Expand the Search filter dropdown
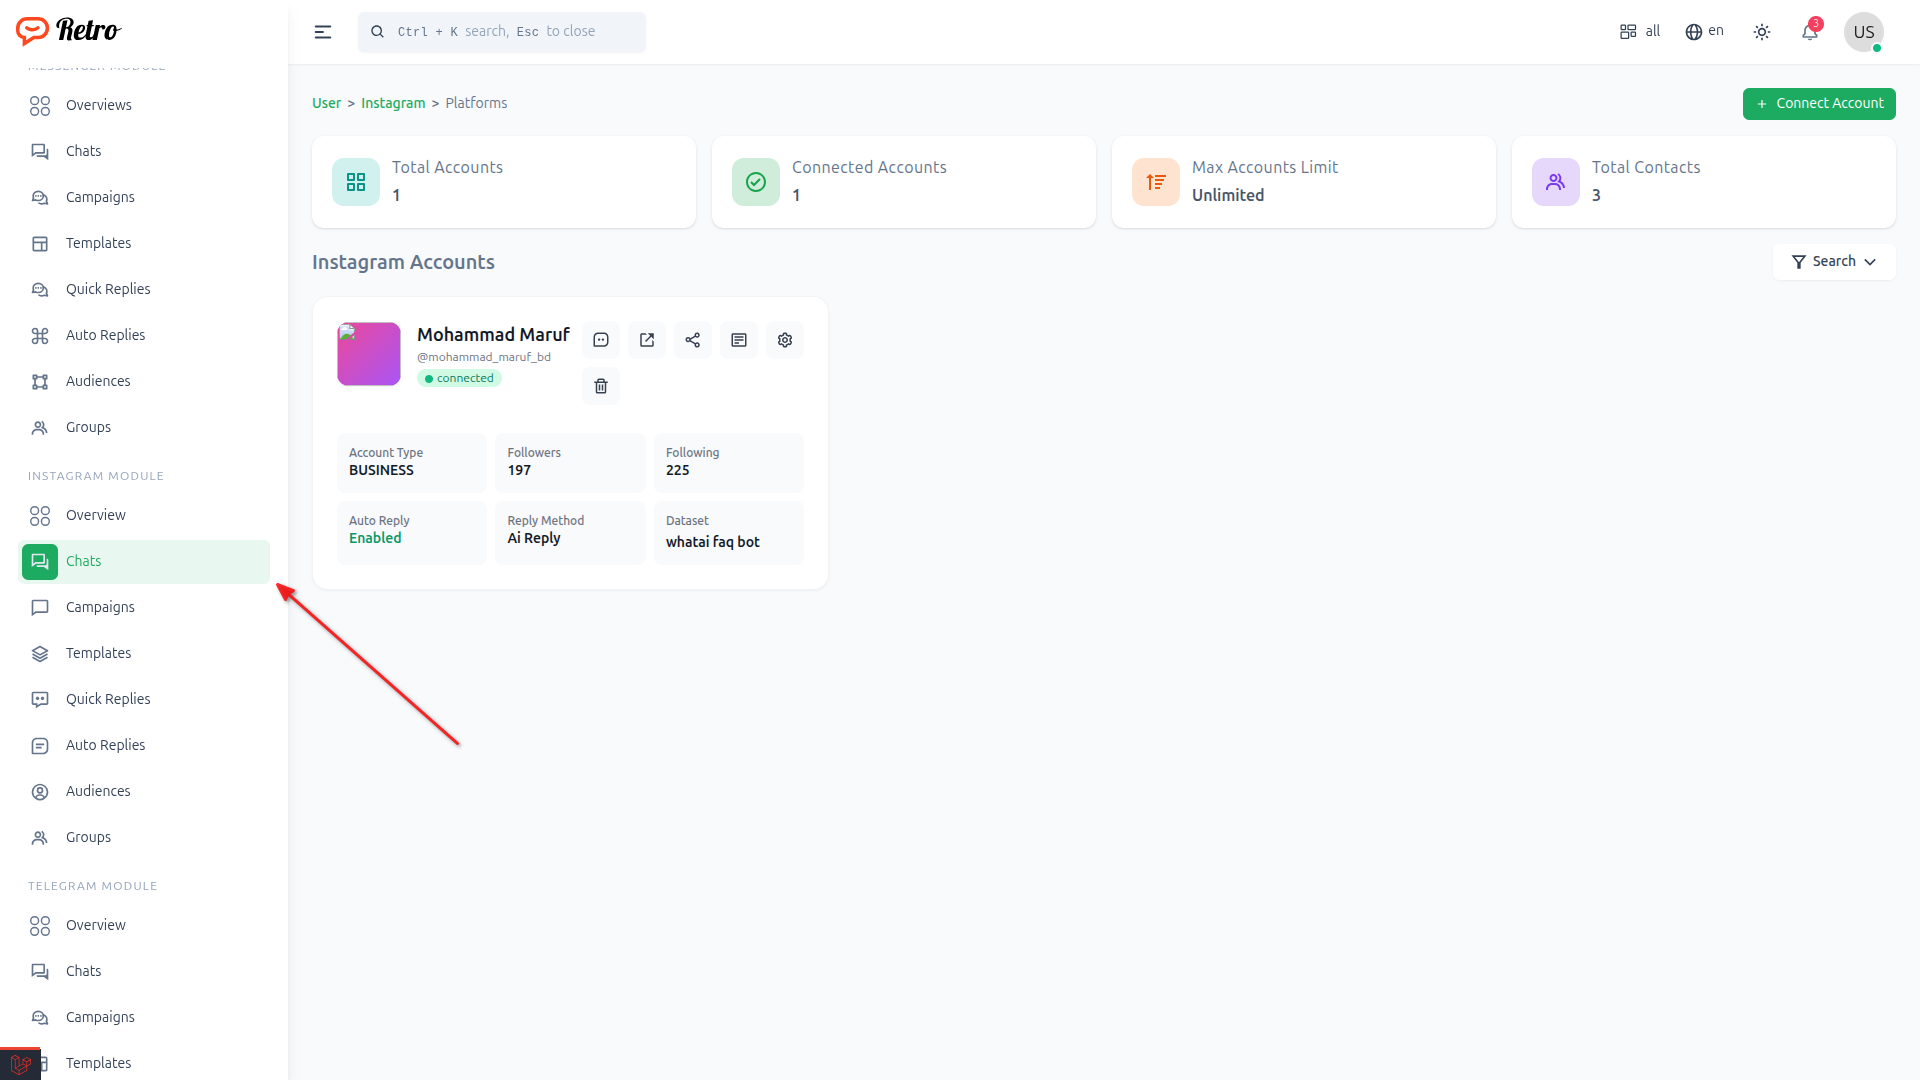 tap(1834, 261)
